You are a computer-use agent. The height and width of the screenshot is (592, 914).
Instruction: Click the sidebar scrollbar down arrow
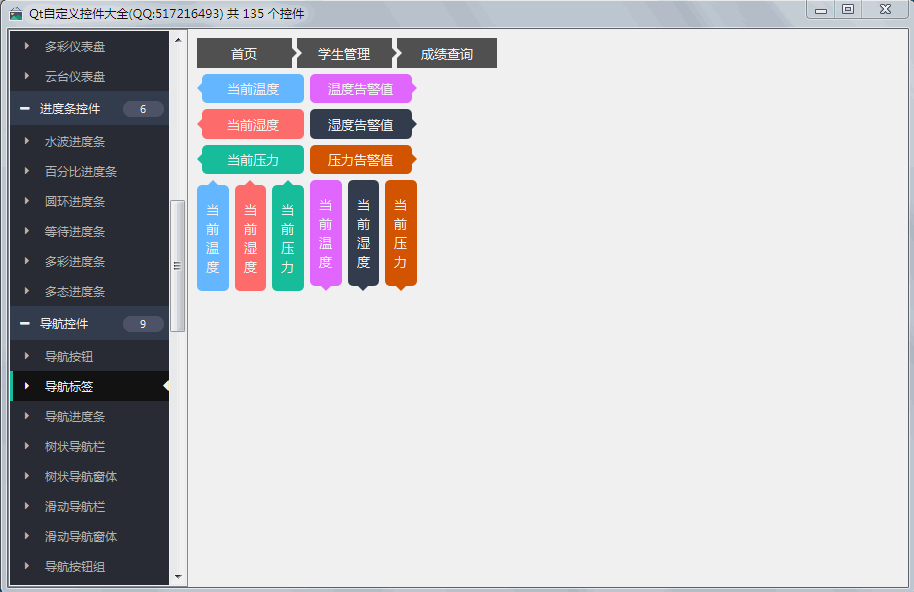178,577
